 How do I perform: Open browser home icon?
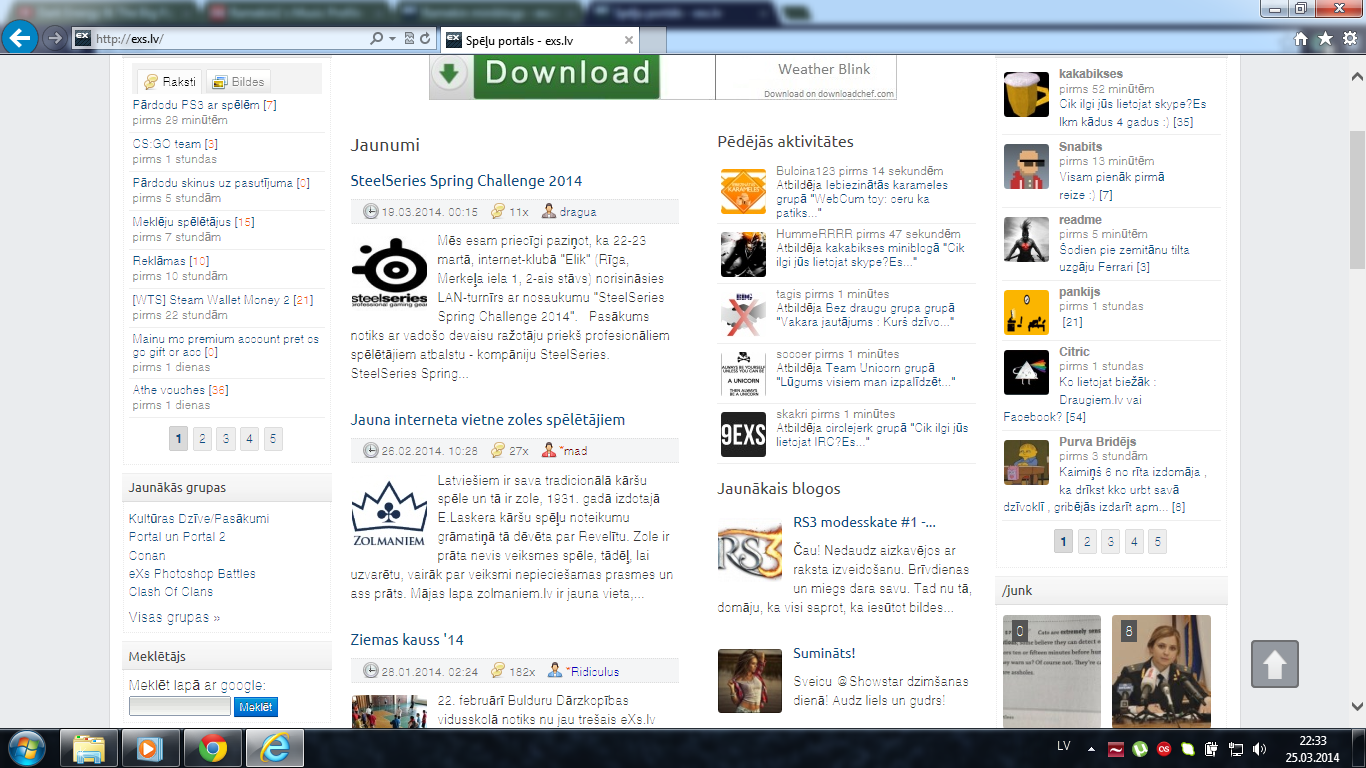tap(1301, 39)
